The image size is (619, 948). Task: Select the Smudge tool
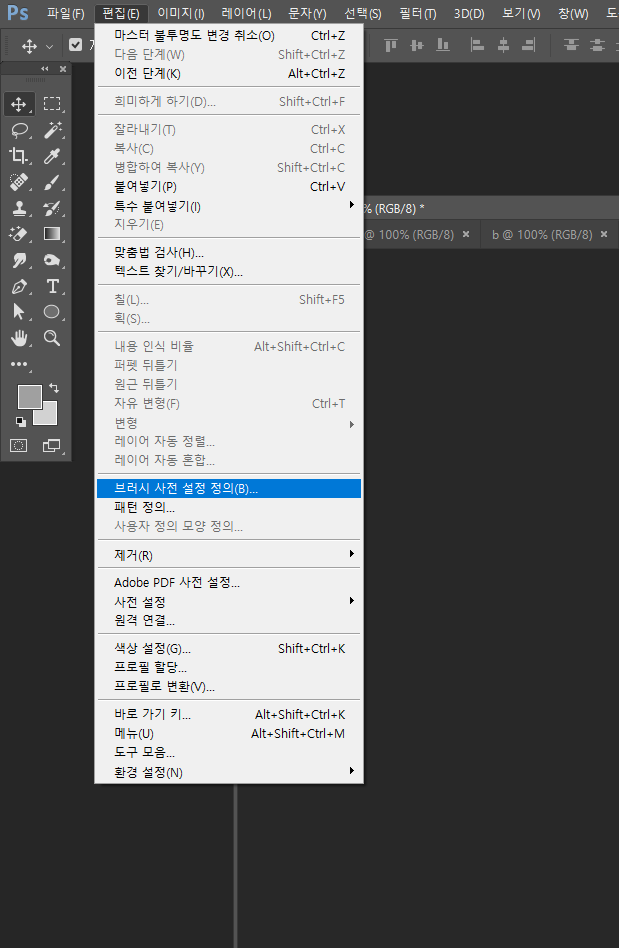(x=19, y=260)
